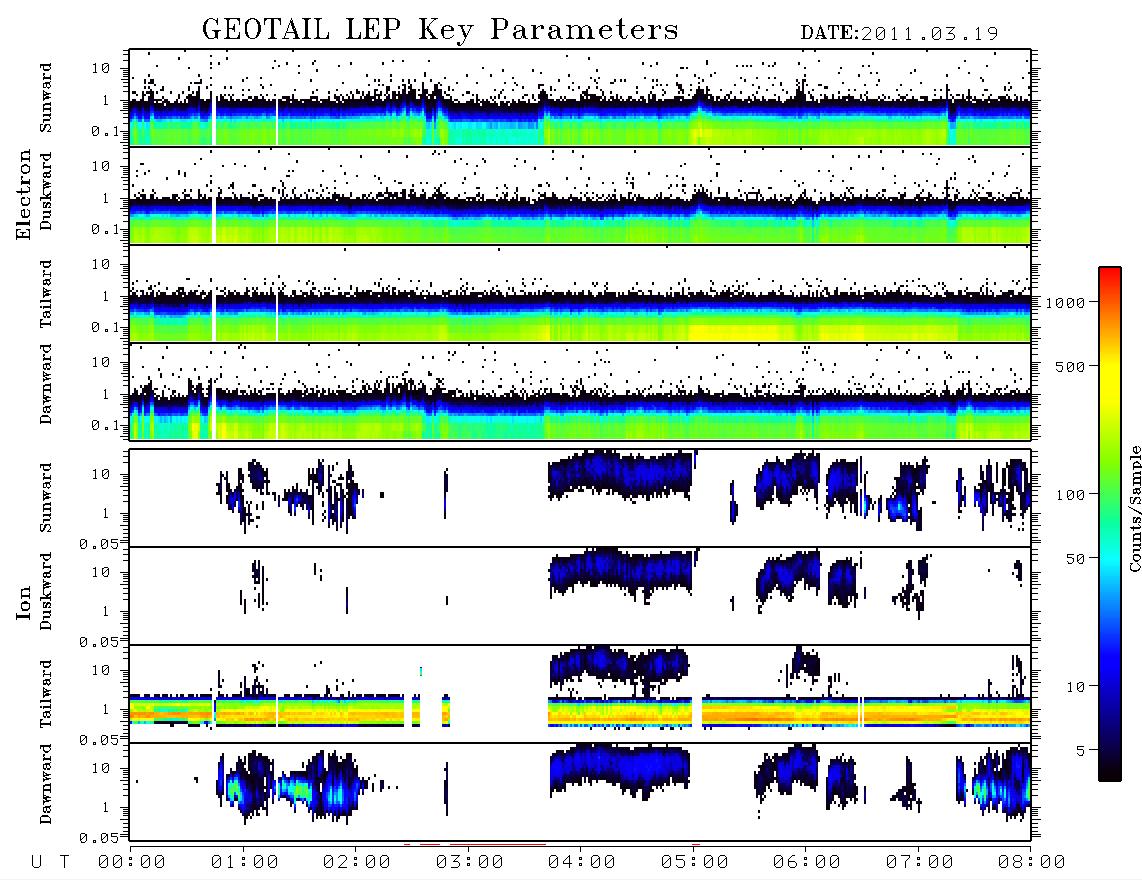This screenshot has height=880, width=1142.
Task: Click the "03:00" time tick label
Action: click(x=470, y=863)
